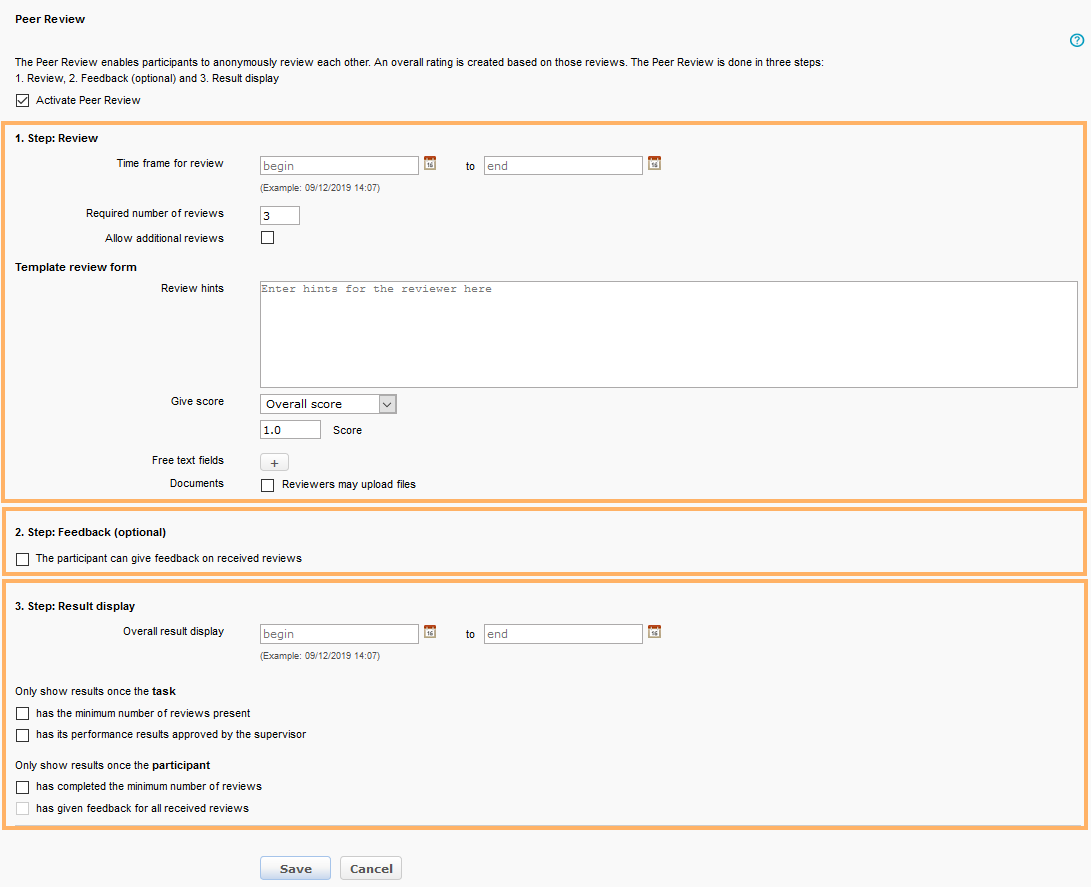Select the Required number of reviews field
The height and width of the screenshot is (887, 1091).
click(279, 214)
